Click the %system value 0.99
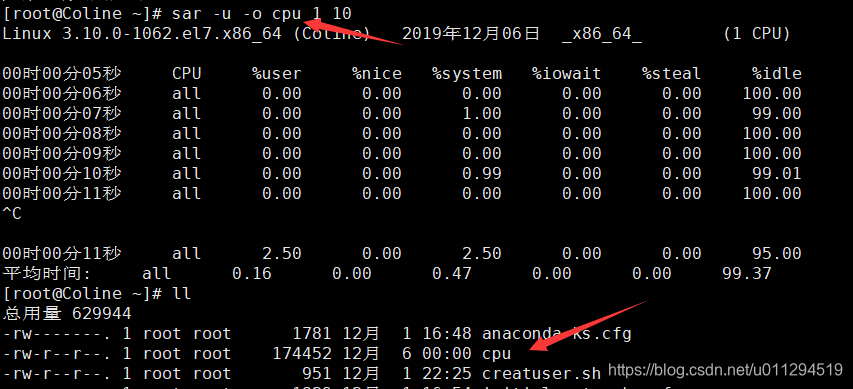Image resolution: width=853 pixels, height=389 pixels. (x=481, y=174)
